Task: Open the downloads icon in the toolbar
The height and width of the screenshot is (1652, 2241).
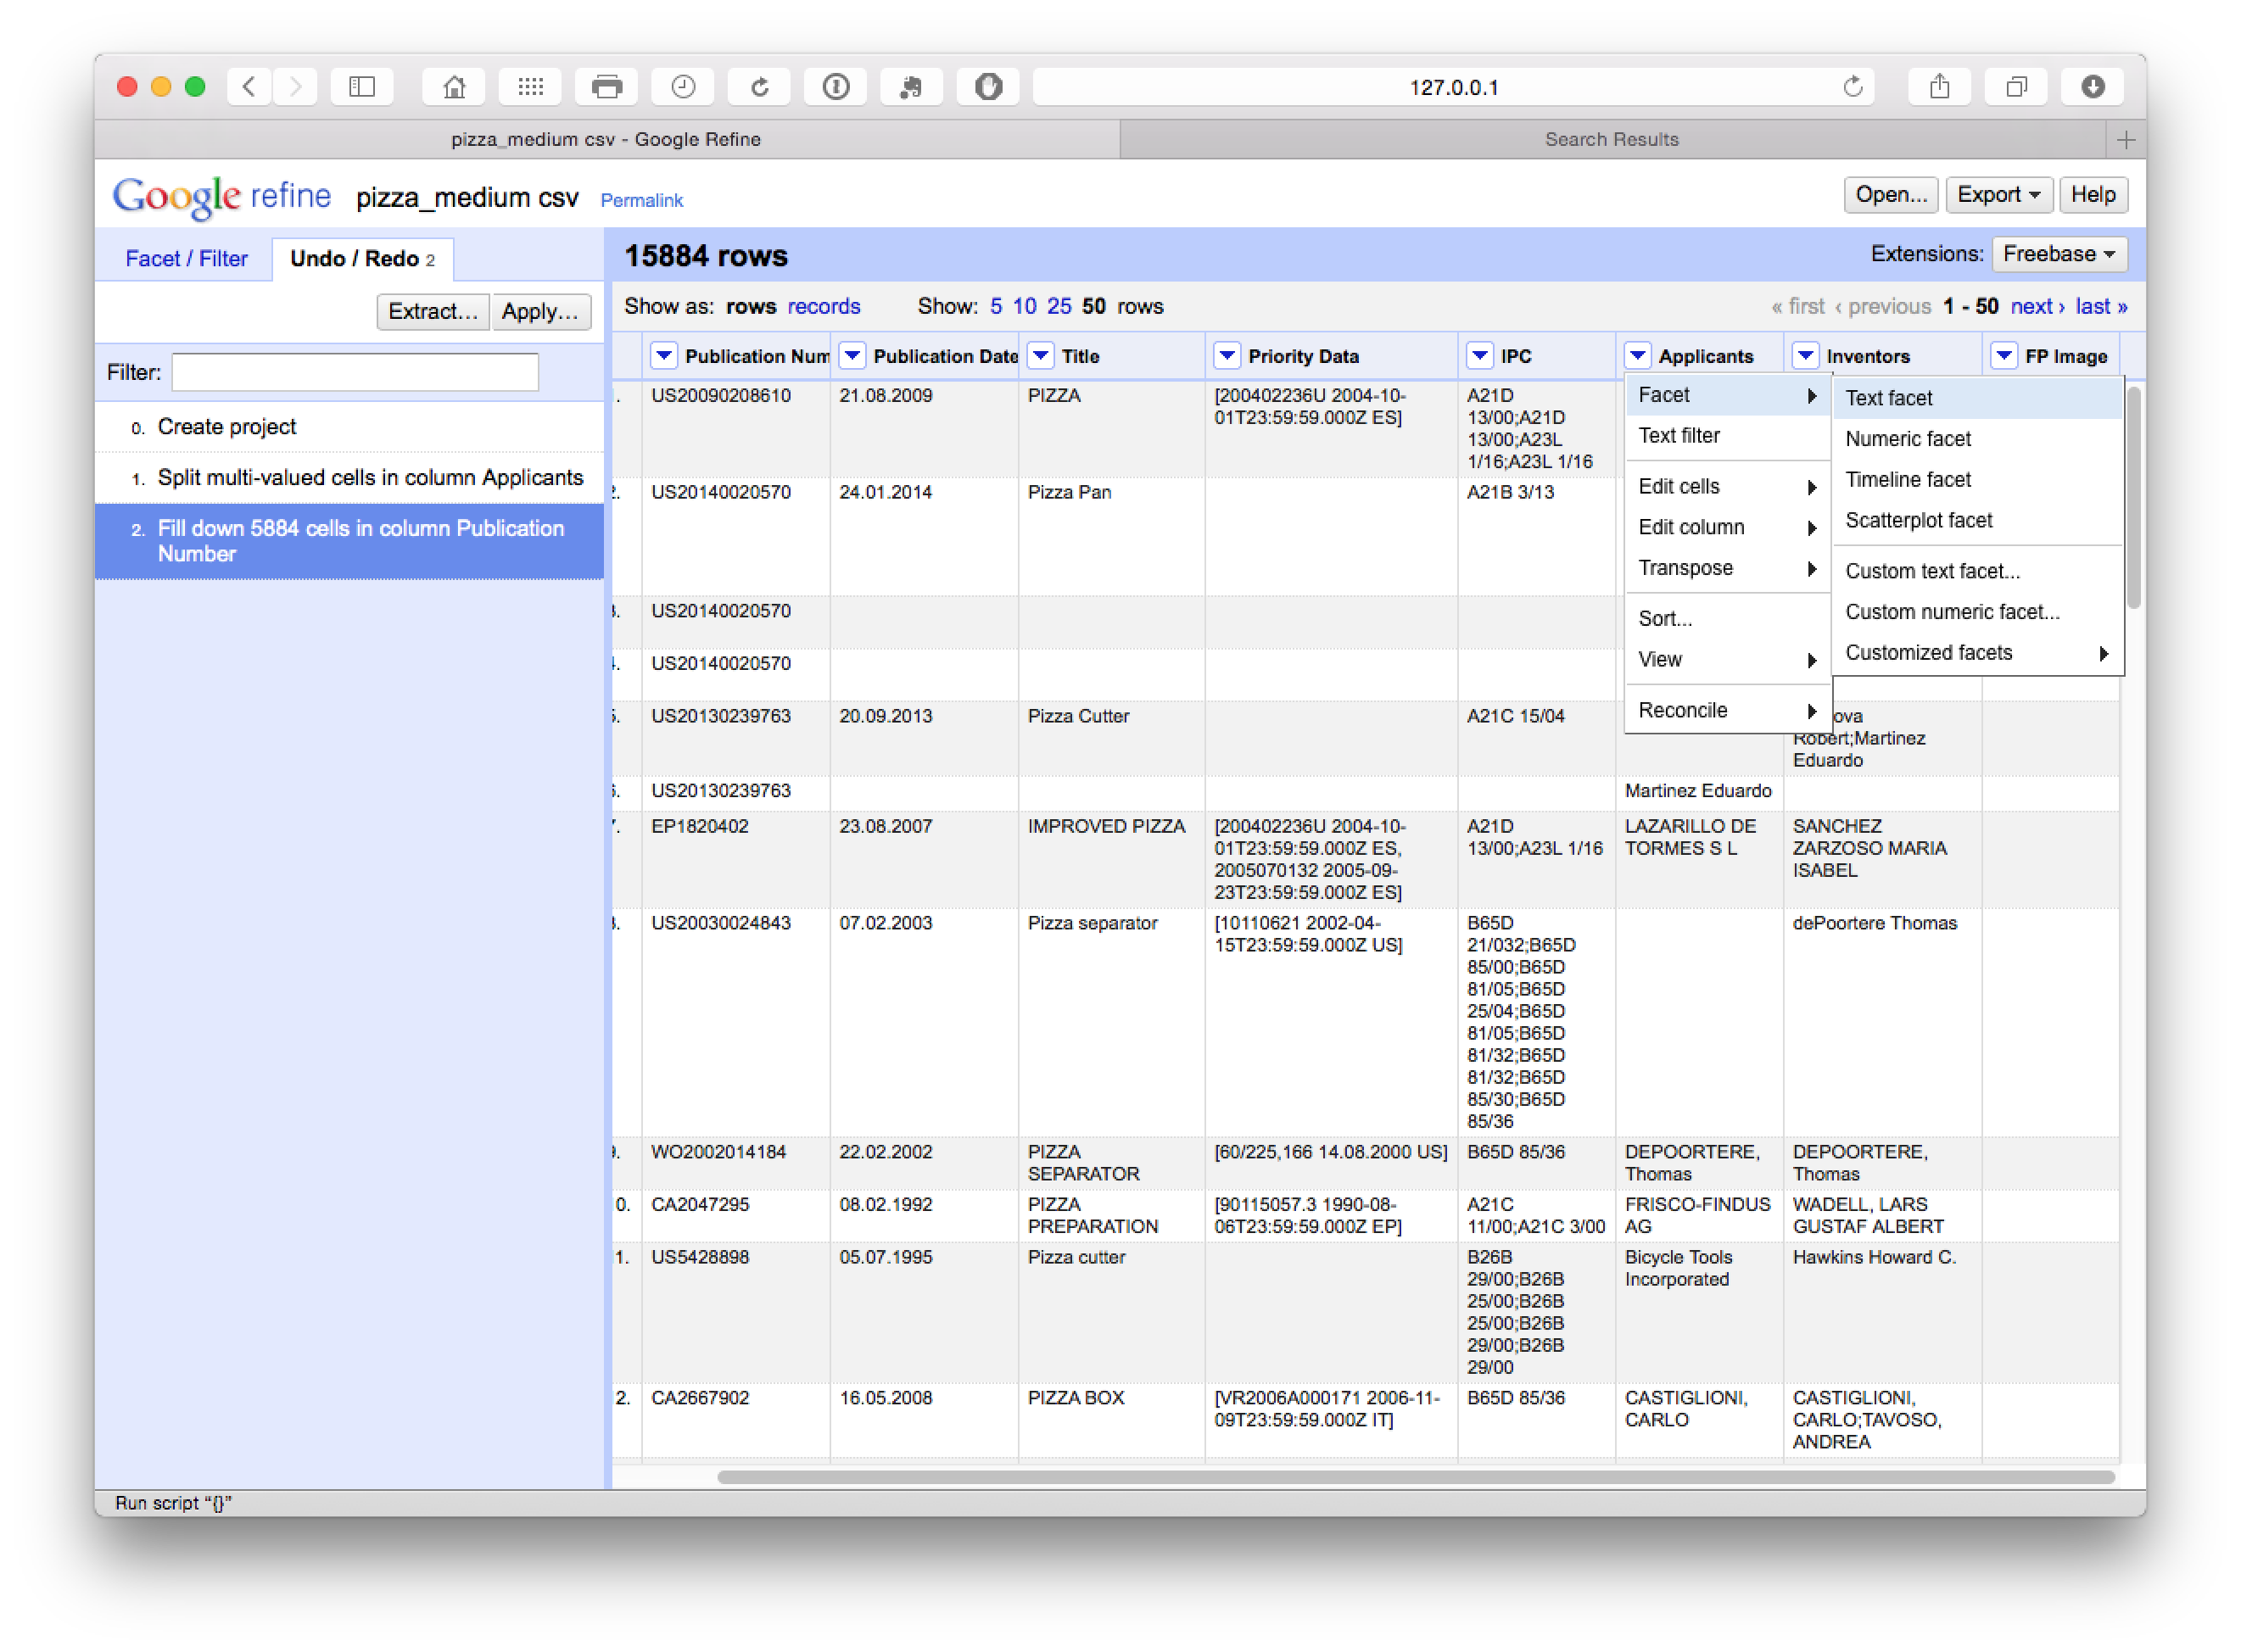Action: click(2092, 87)
